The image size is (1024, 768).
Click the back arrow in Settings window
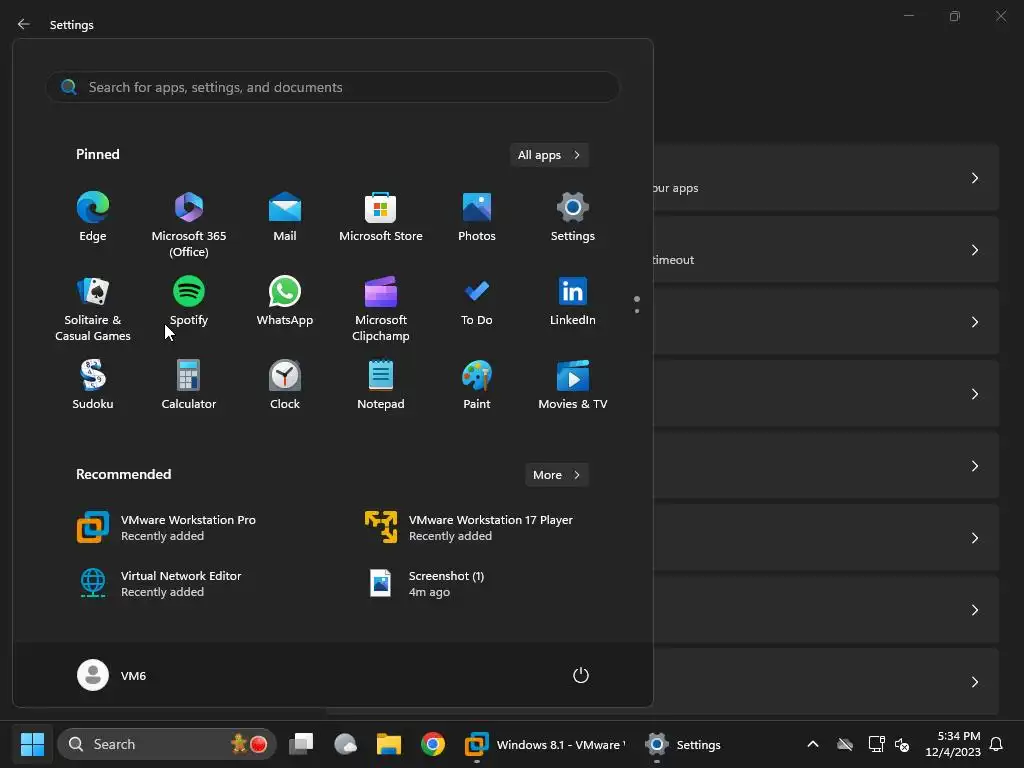click(24, 24)
